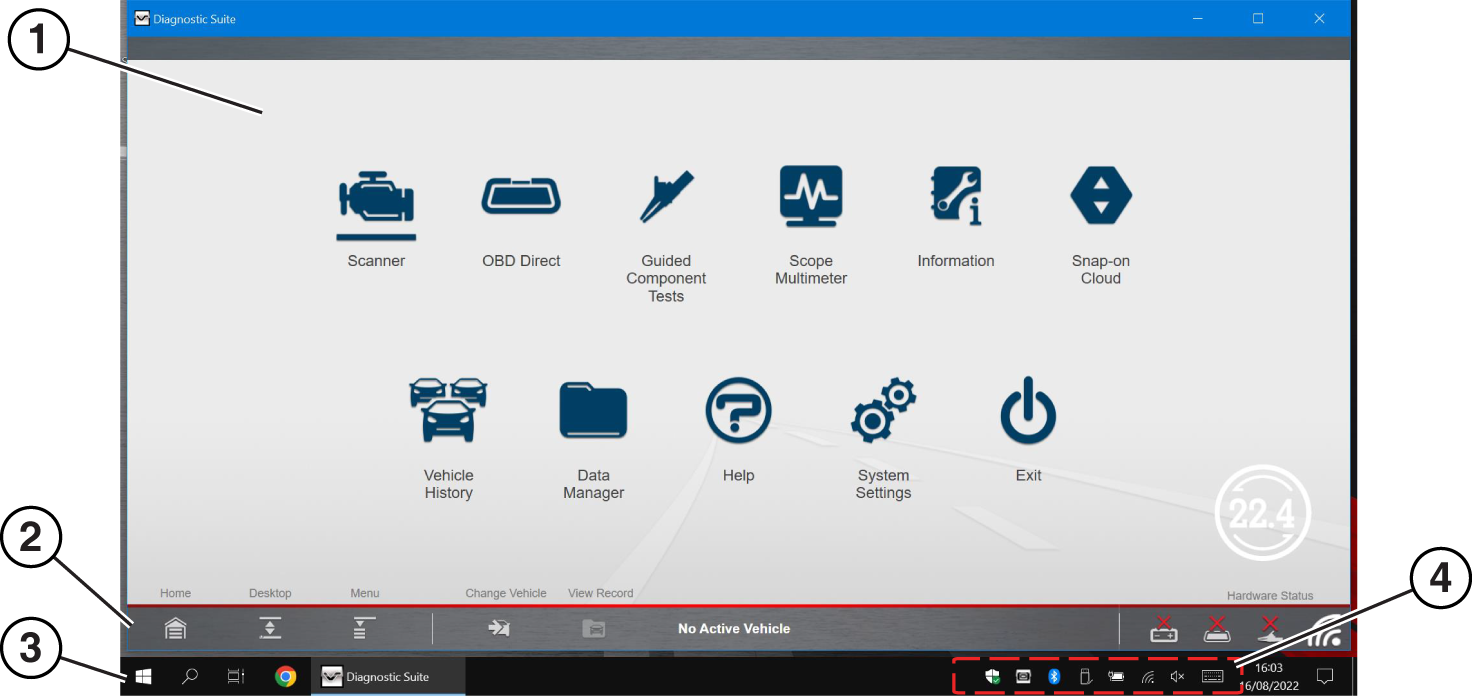
Task: Open the Information repair manual icon
Action: click(956, 197)
